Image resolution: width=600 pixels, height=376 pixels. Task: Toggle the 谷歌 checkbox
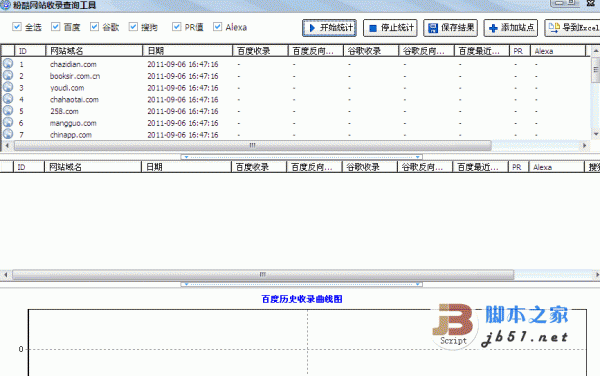pos(94,27)
